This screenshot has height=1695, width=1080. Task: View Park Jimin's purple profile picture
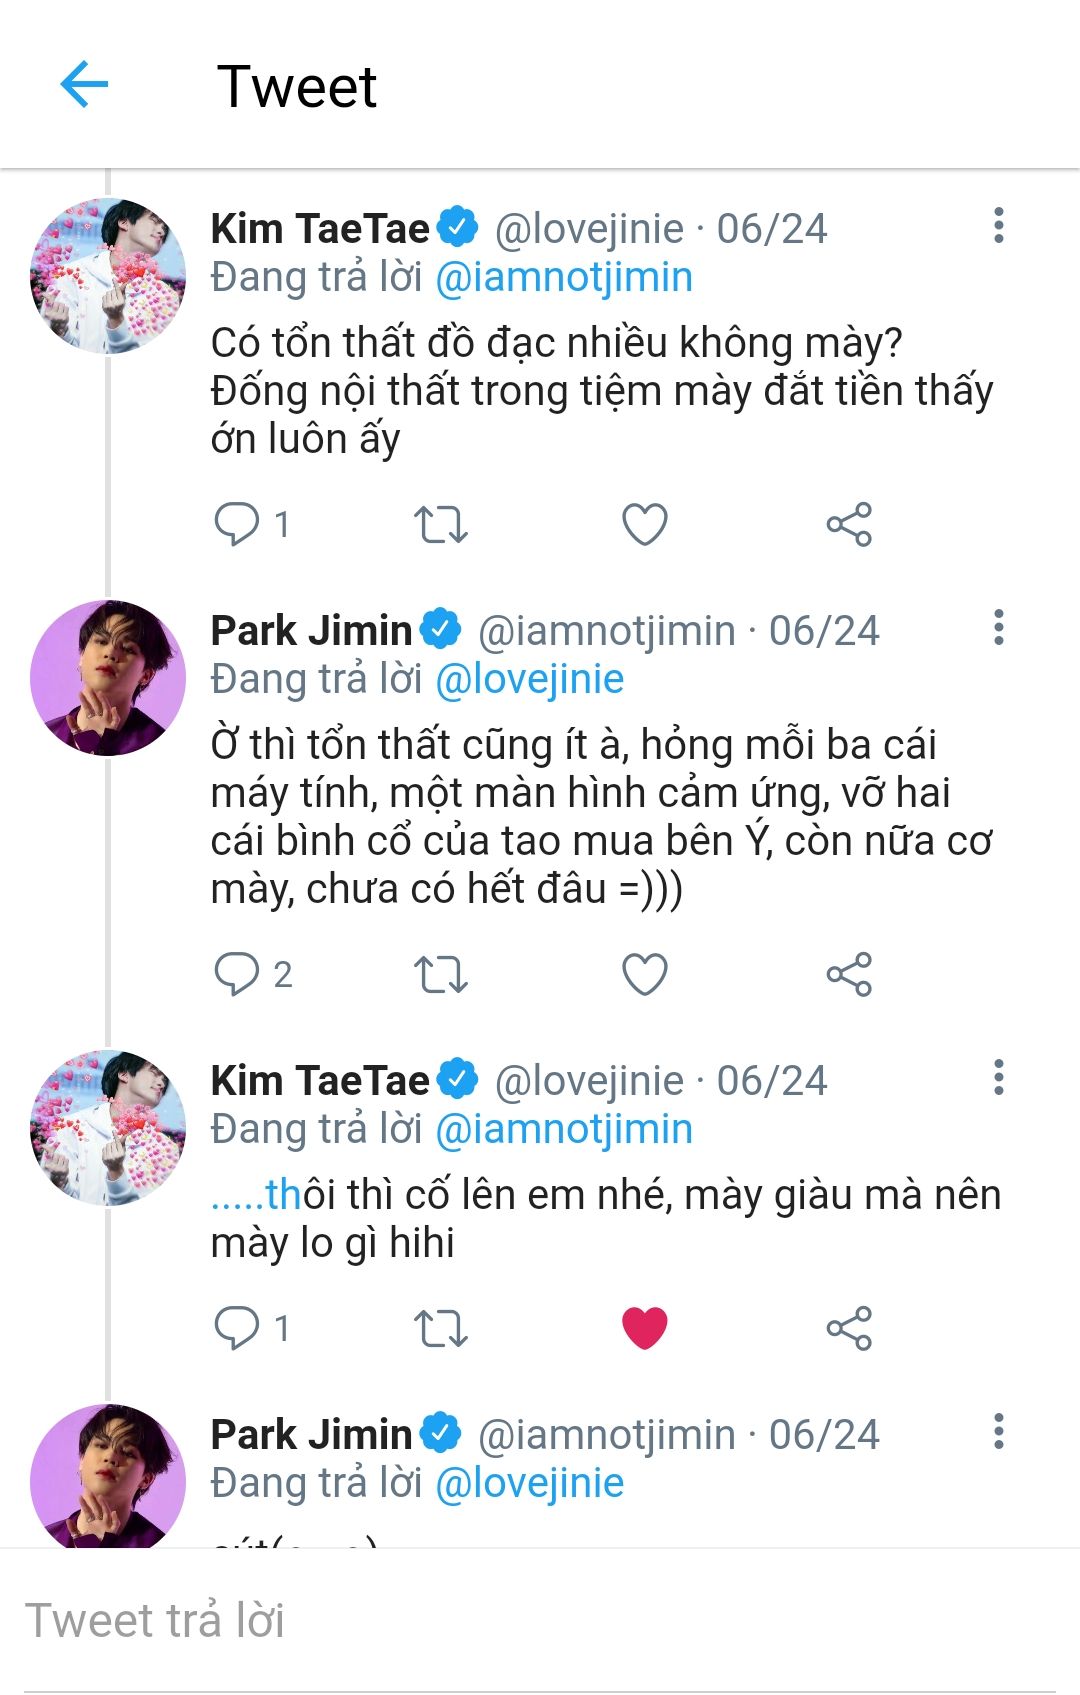point(108,678)
